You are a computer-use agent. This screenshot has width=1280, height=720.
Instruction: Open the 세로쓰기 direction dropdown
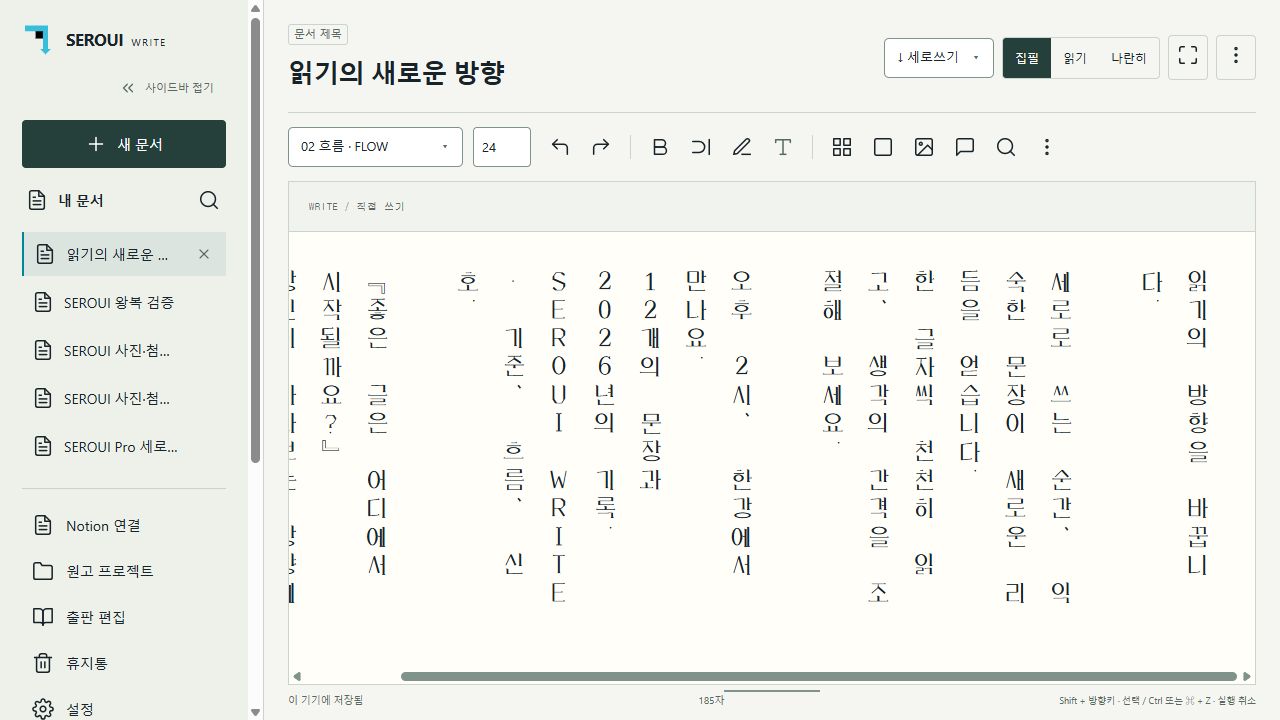(x=939, y=57)
